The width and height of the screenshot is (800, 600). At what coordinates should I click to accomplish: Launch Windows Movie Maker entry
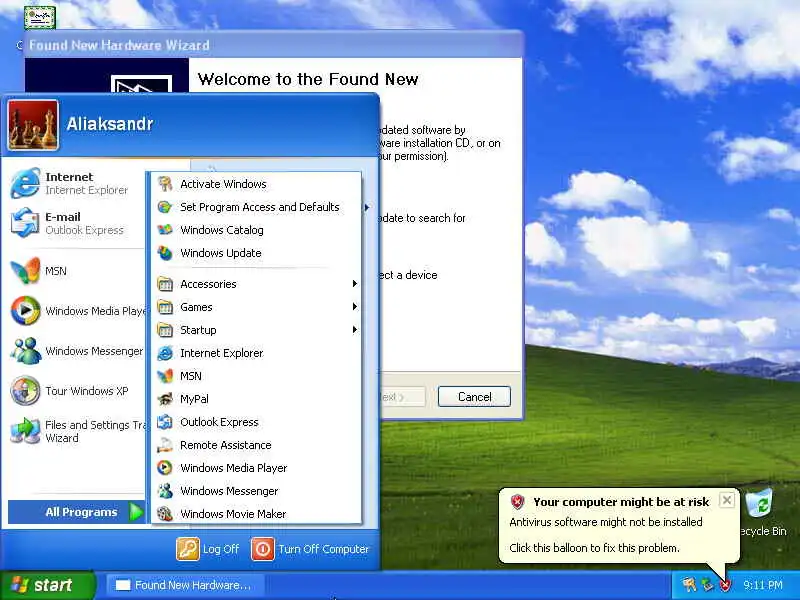tap(256, 514)
